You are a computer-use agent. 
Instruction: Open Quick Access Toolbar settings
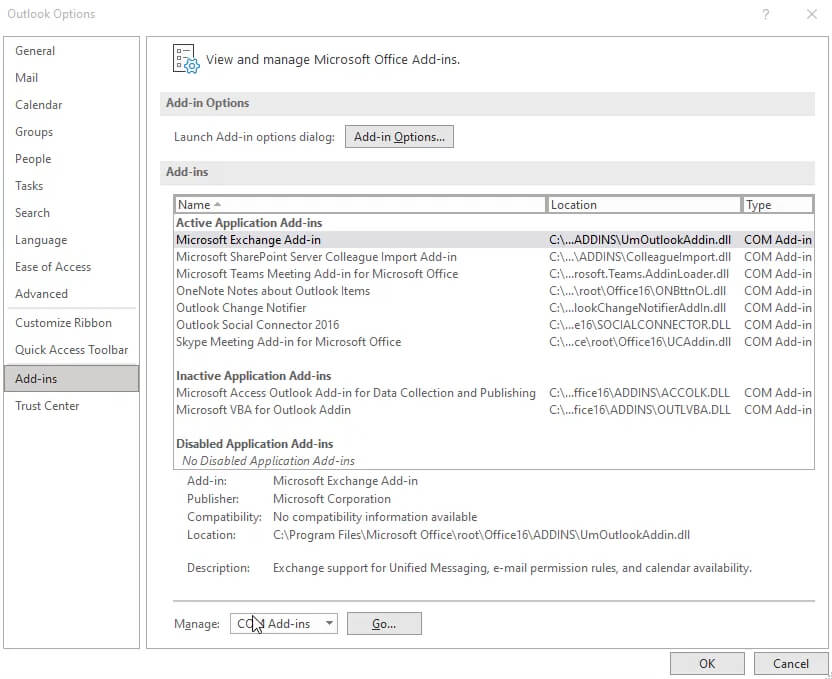tap(72, 350)
